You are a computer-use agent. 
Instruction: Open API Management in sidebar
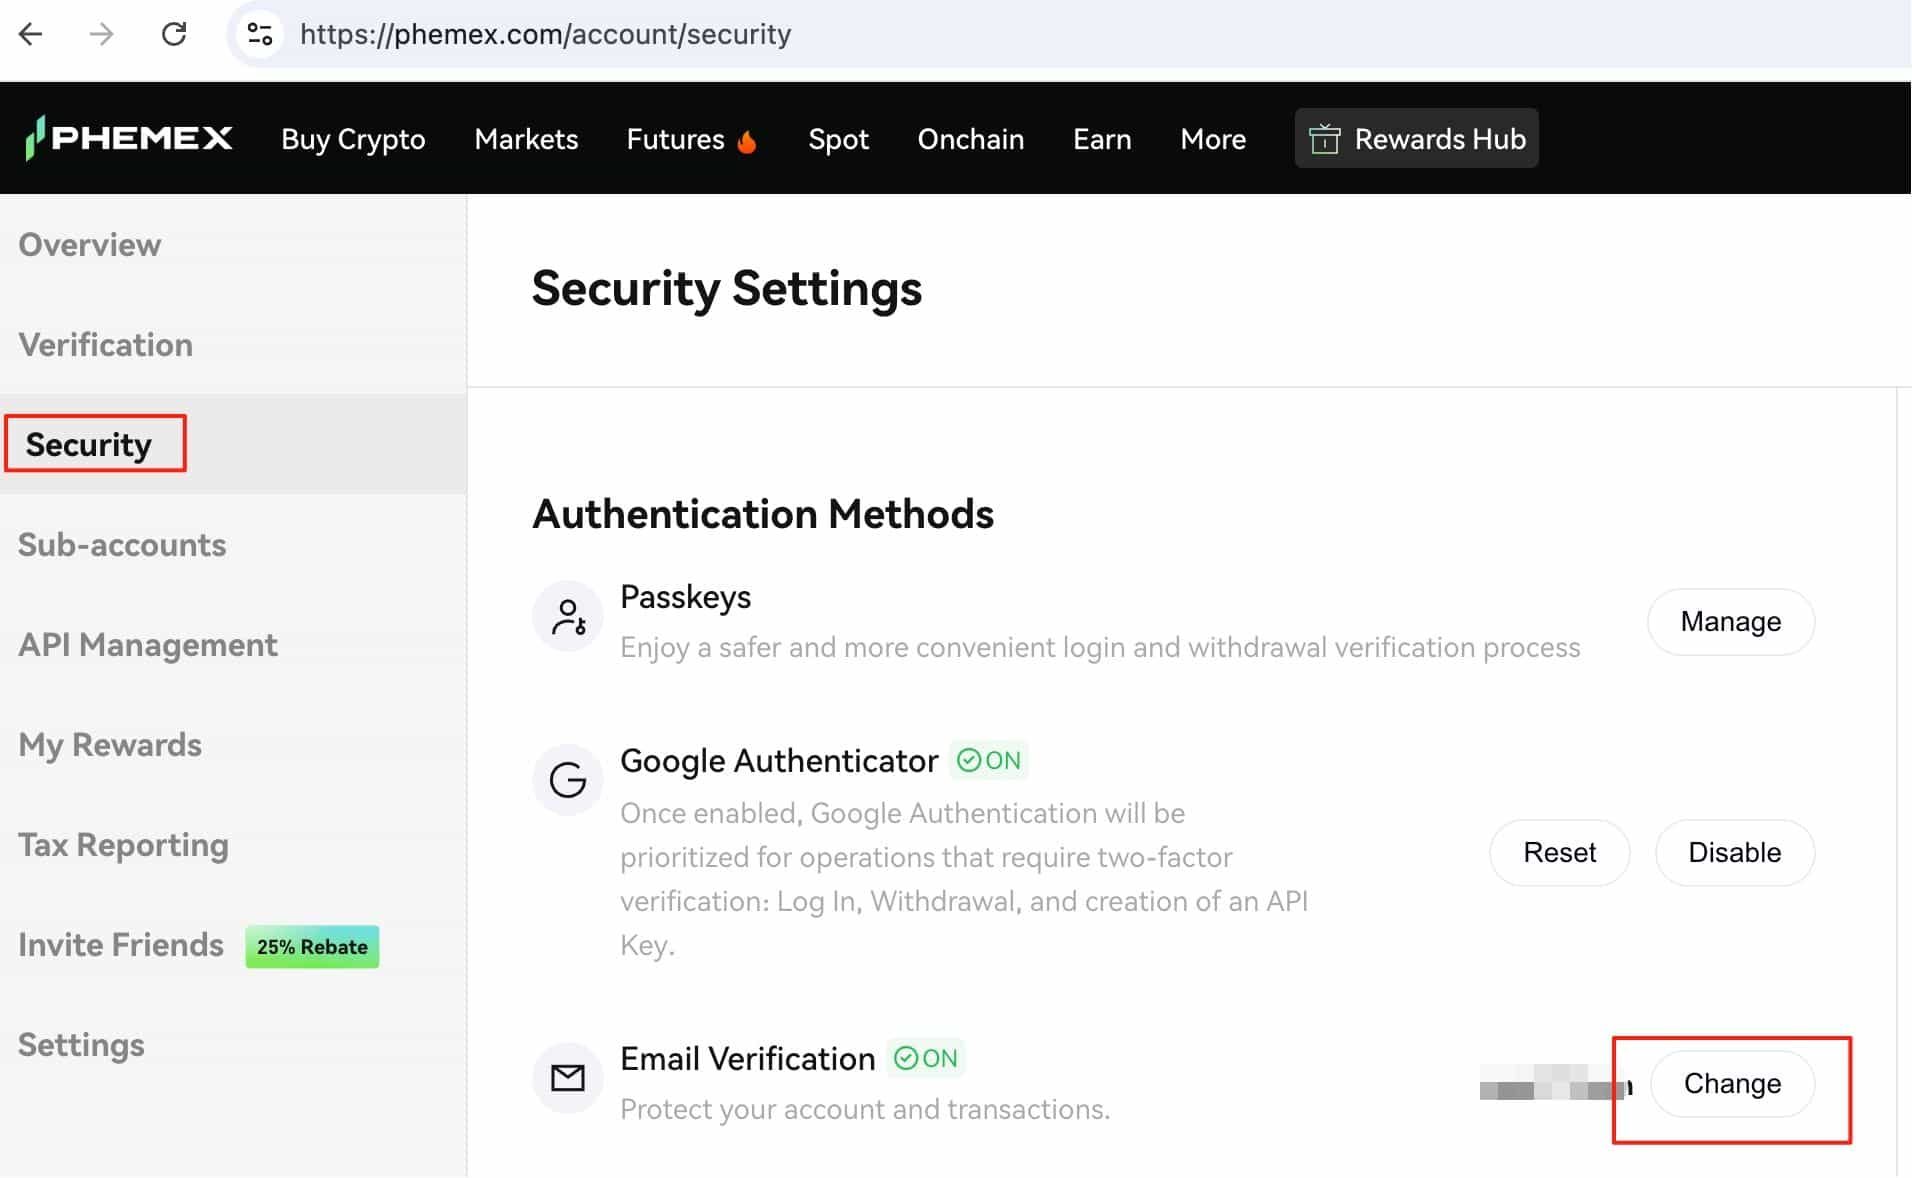[x=148, y=645]
